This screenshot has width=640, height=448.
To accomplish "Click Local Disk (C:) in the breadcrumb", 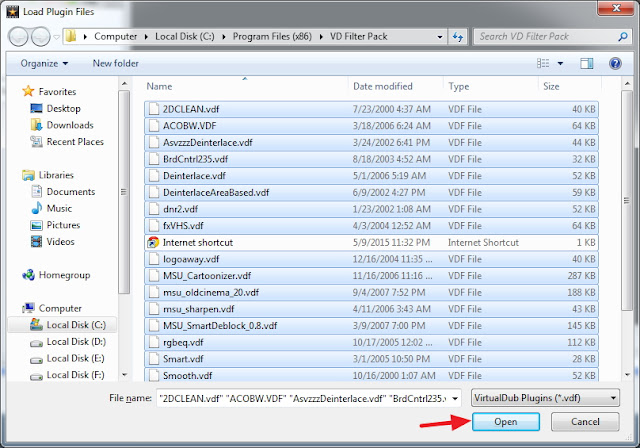I will [184, 36].
